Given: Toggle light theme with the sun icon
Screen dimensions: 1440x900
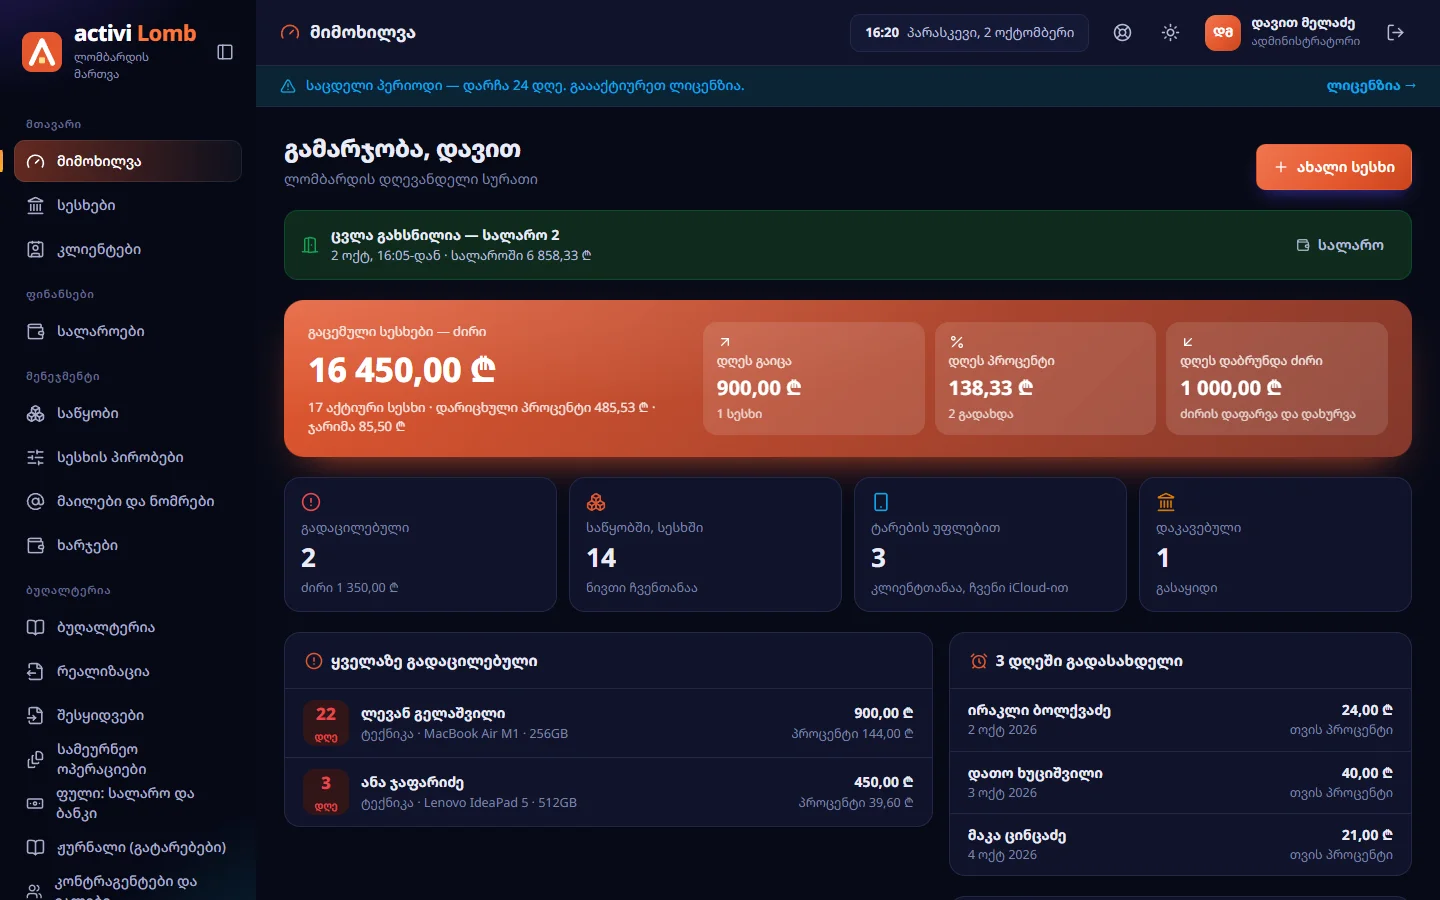Looking at the screenshot, I should point(1170,33).
